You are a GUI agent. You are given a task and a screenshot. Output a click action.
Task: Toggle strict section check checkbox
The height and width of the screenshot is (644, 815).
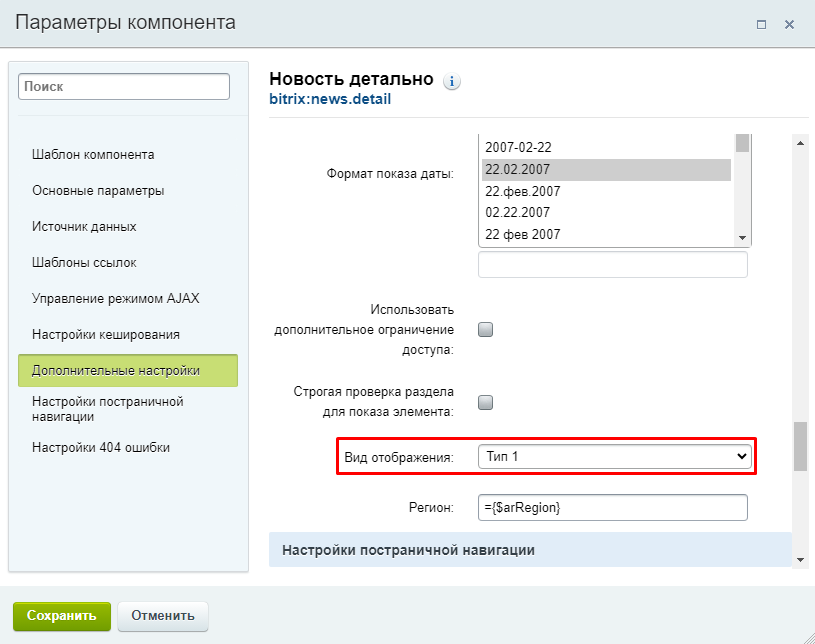485,402
